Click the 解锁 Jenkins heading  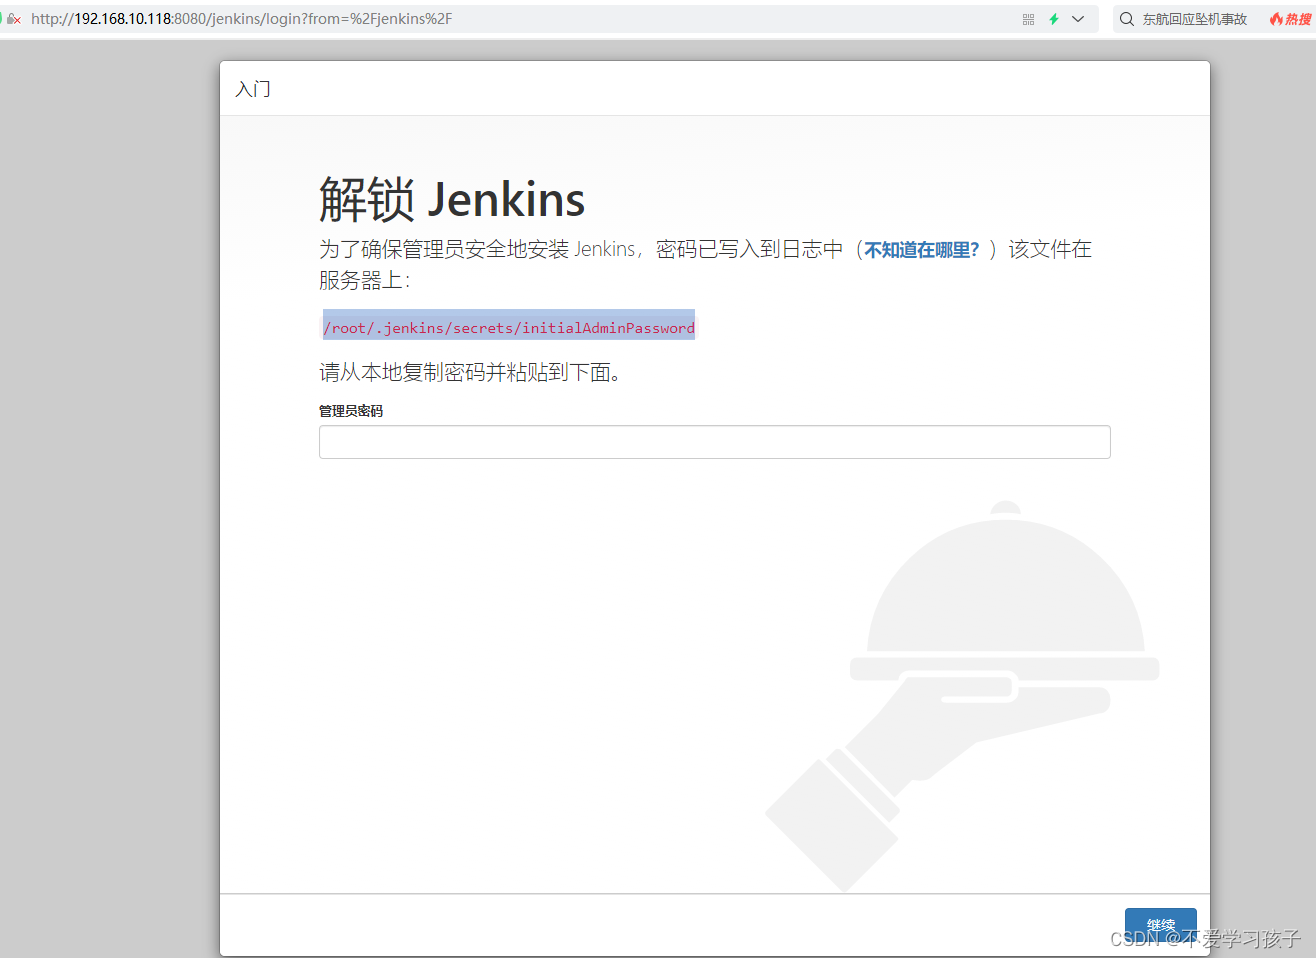pos(452,199)
